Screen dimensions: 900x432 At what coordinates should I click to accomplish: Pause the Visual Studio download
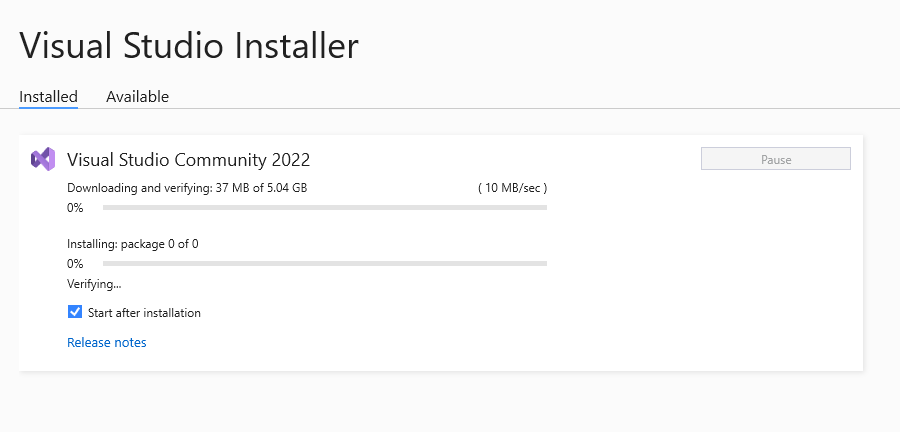[775, 159]
